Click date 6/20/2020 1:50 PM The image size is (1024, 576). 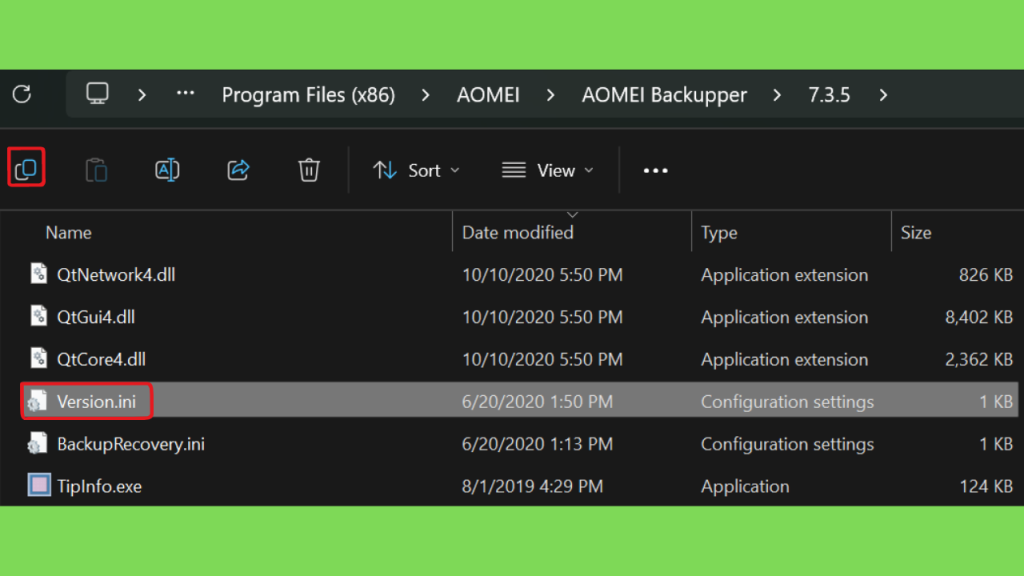click(x=537, y=402)
